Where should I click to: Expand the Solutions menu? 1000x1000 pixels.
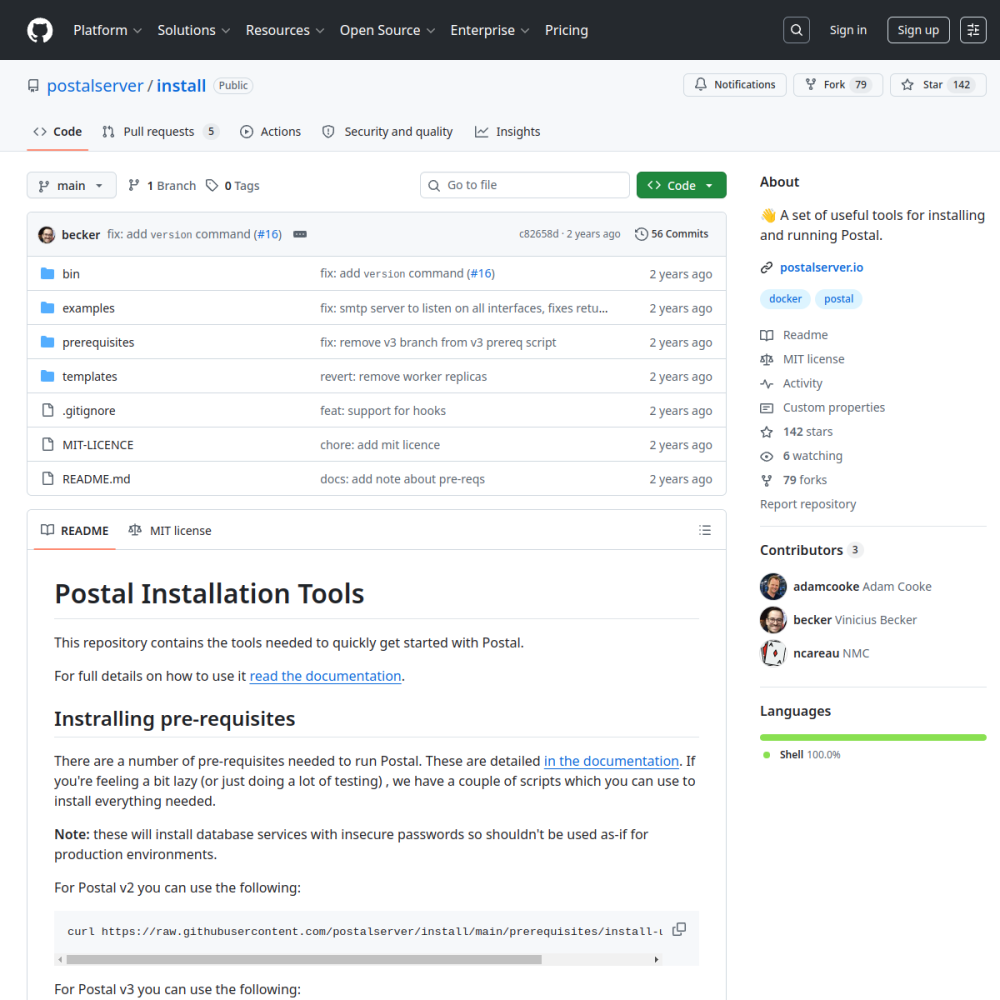193,30
